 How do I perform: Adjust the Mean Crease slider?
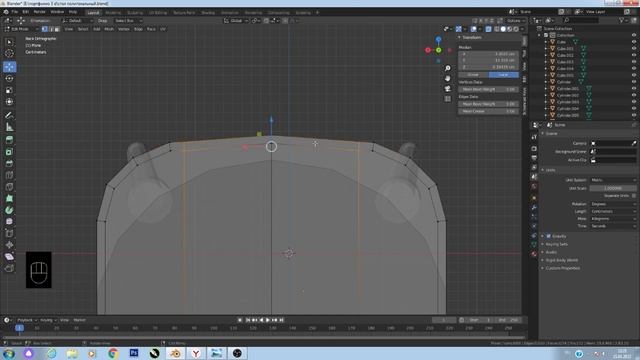(x=488, y=111)
